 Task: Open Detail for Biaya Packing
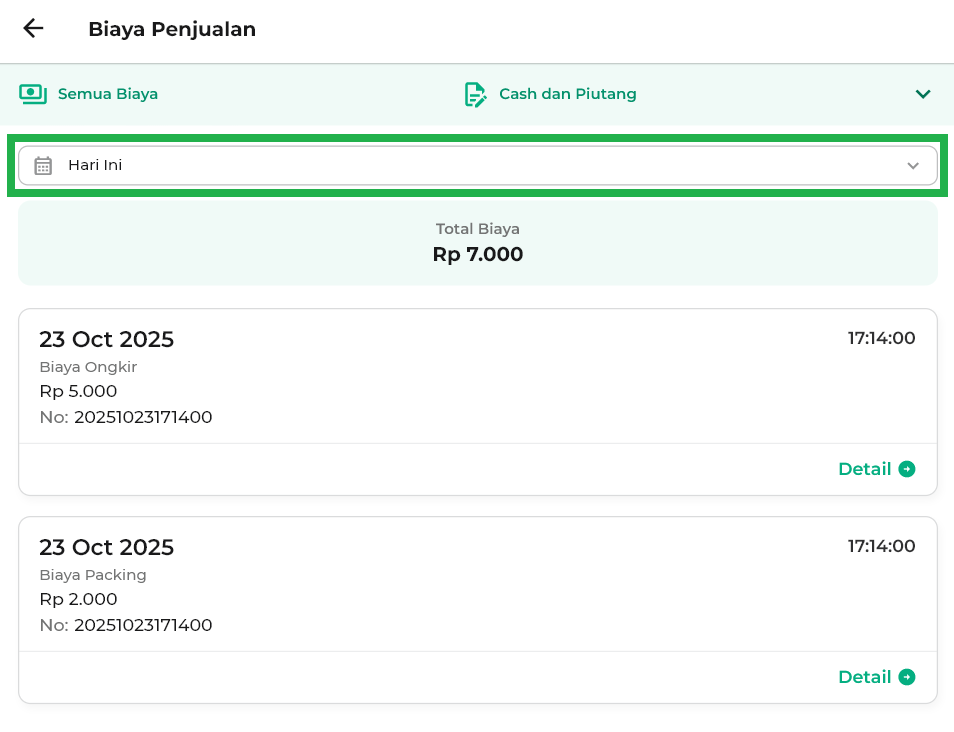tap(864, 677)
